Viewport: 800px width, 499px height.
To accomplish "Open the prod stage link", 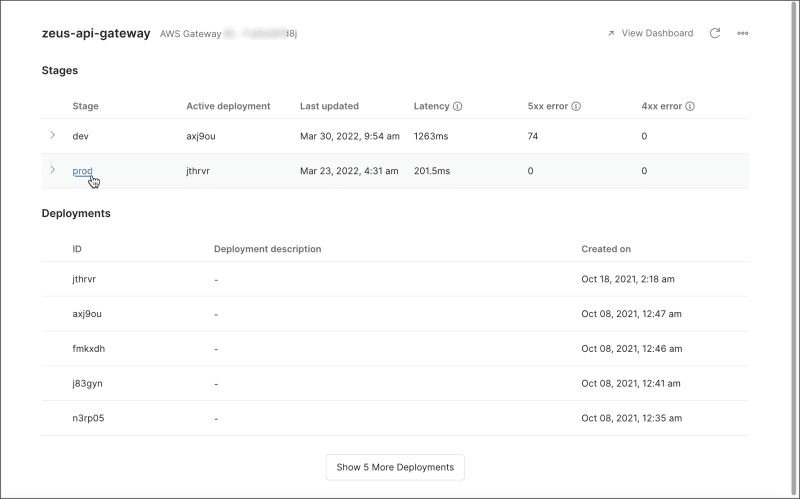I will point(82,171).
